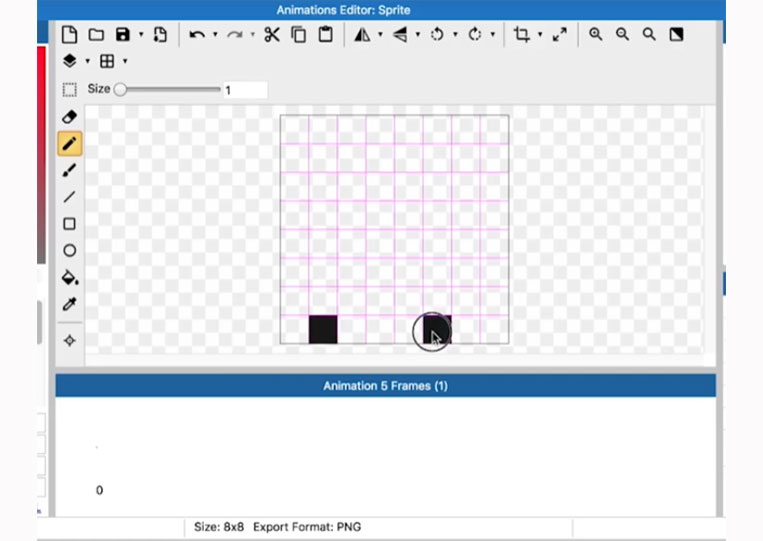Open rotate clockwise dropdown arrow
Image resolution: width=763 pixels, height=541 pixels.
pos(493,35)
